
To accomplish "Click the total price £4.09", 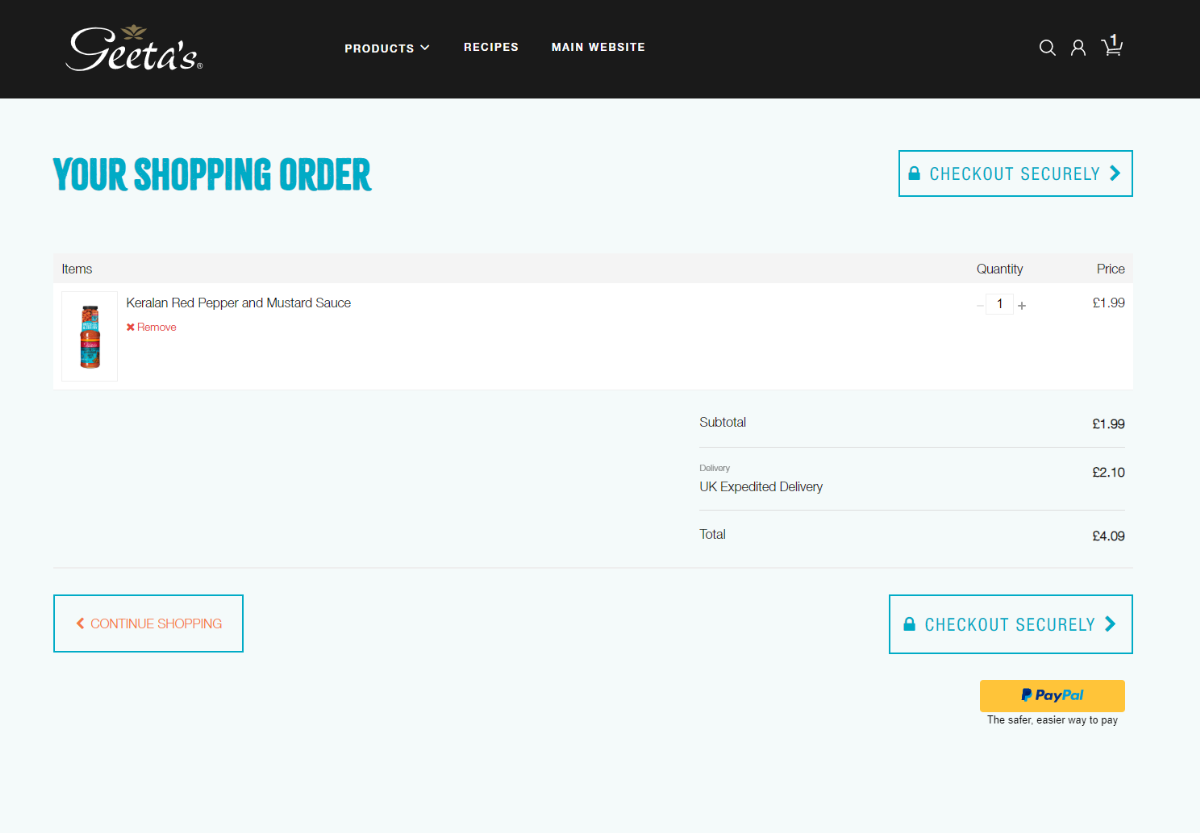I will coord(1108,536).
